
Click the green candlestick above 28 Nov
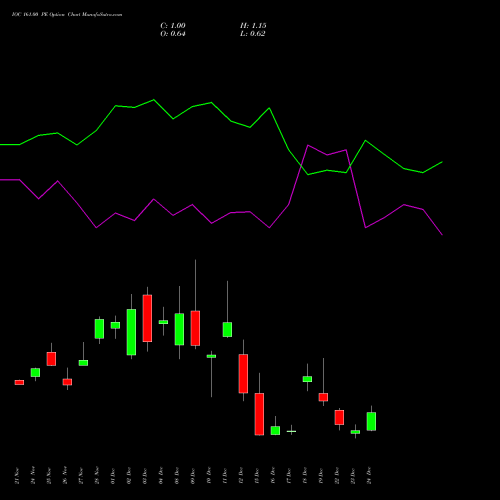[99, 329]
